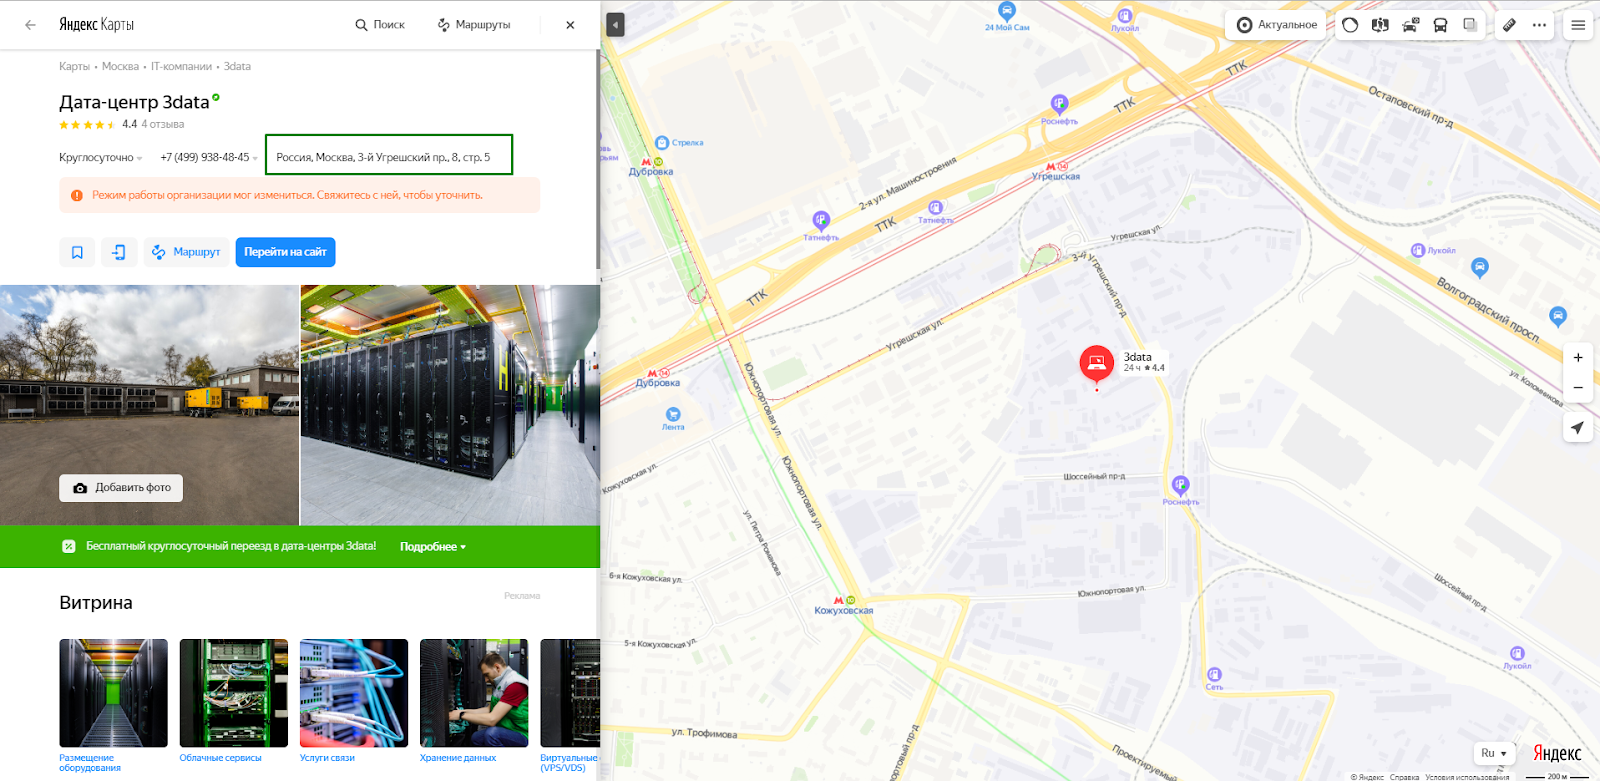
Task: Open Виртуальные (VPS/VDS) showcase card
Action: coord(569,705)
